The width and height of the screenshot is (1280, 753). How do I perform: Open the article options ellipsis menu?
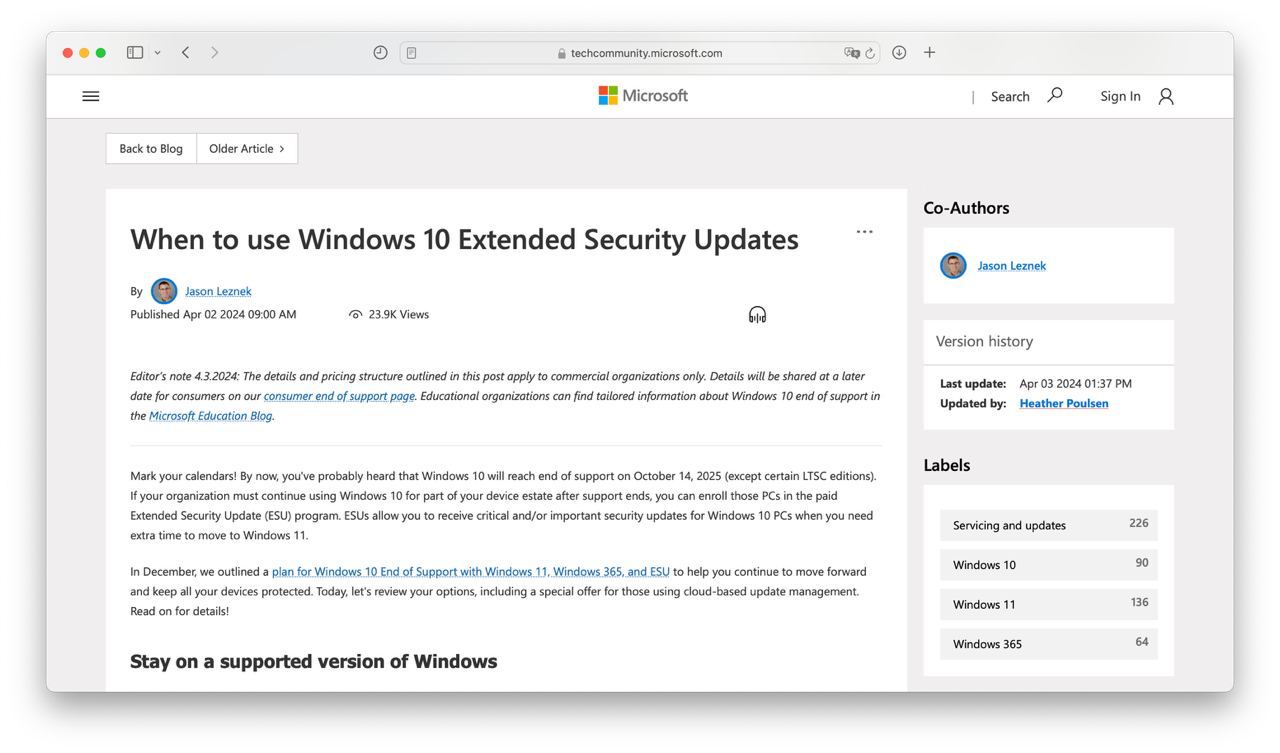[864, 232]
